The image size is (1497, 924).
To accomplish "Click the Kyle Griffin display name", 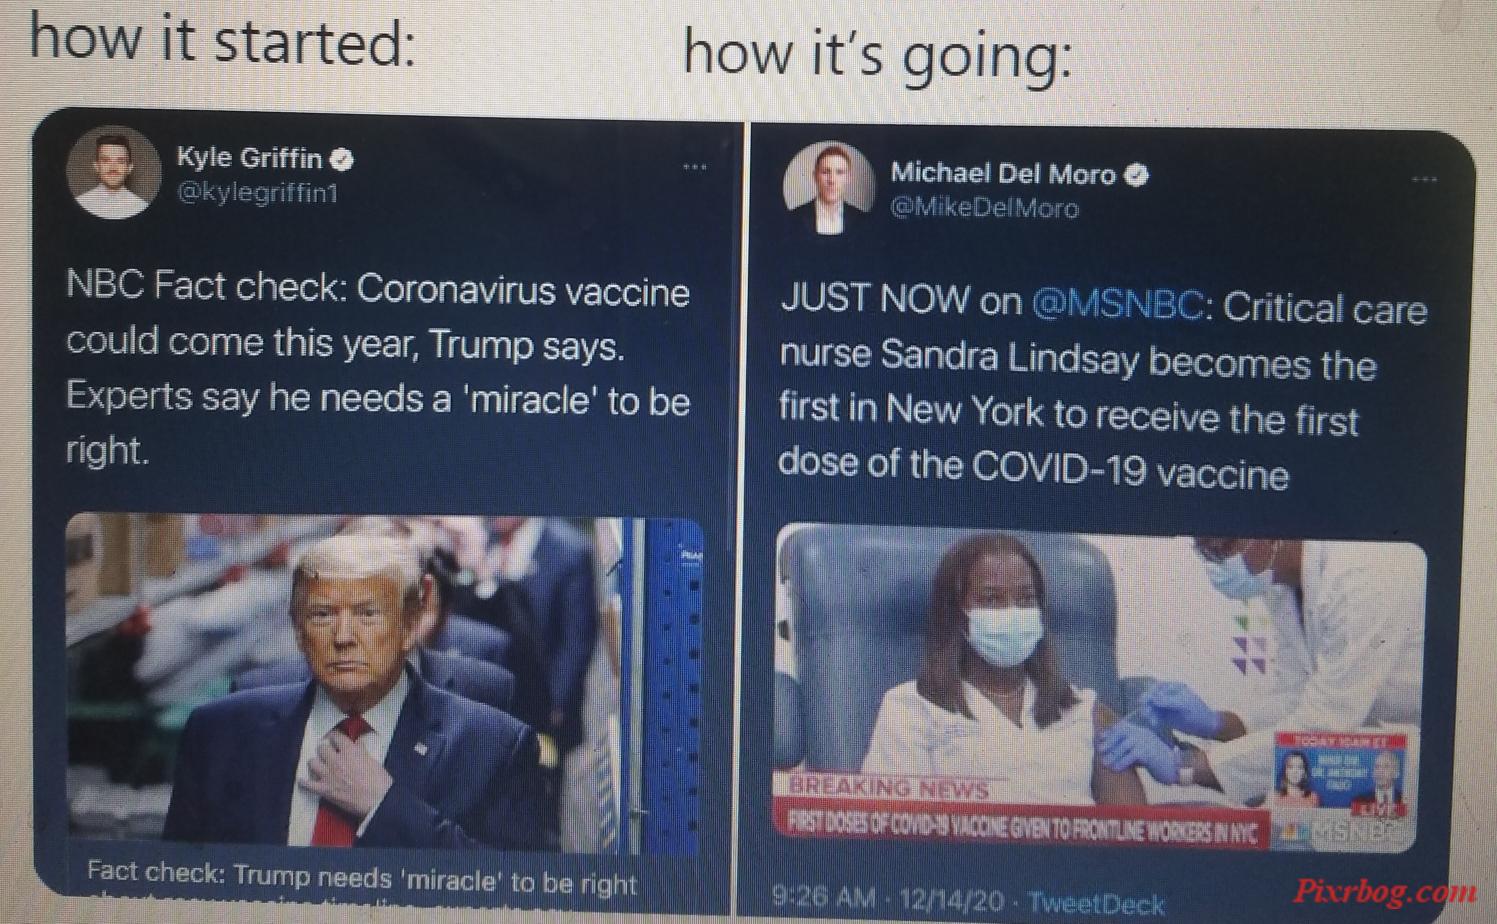I will 249,158.
